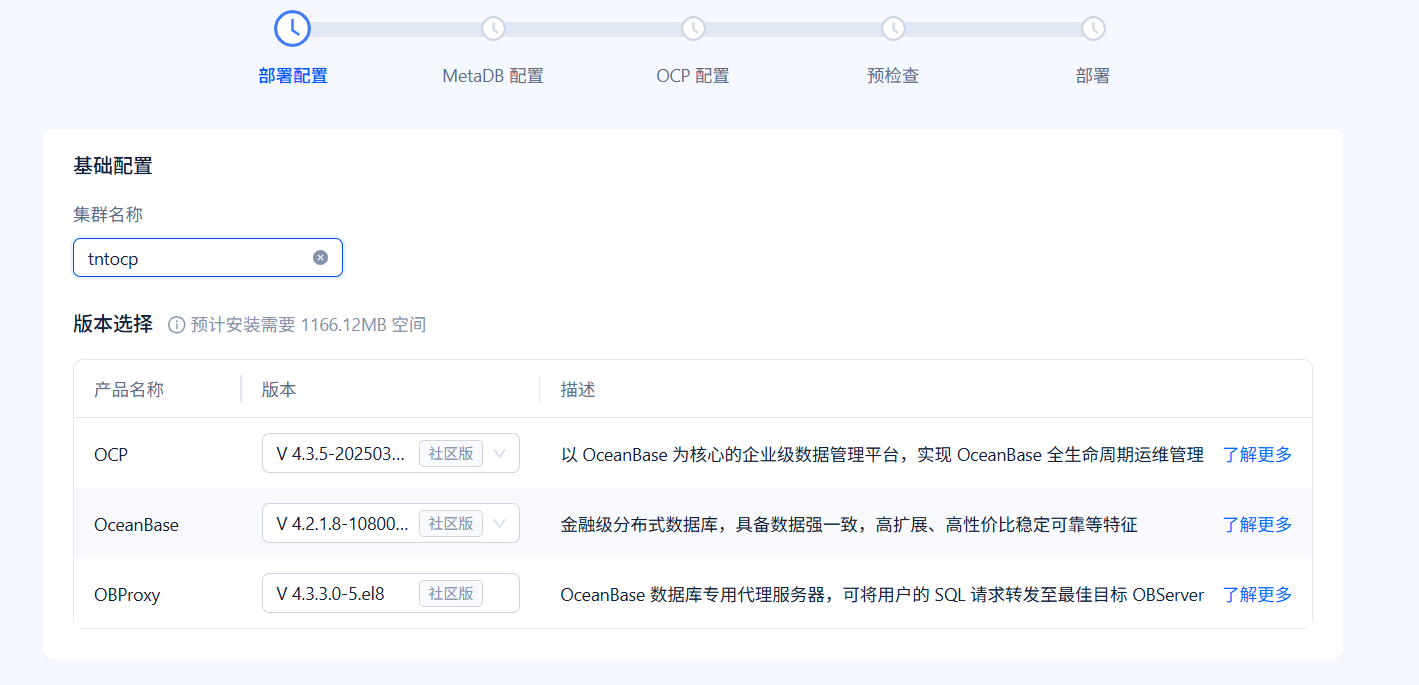Click the 部署 step clock icon
1419x685 pixels.
click(1093, 28)
